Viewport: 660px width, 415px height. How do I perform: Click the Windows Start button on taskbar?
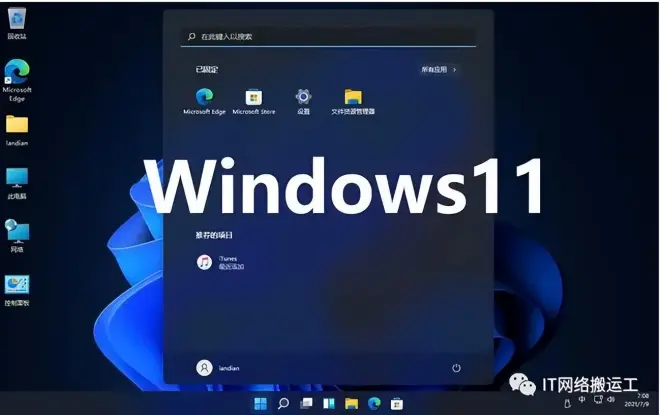click(x=261, y=404)
